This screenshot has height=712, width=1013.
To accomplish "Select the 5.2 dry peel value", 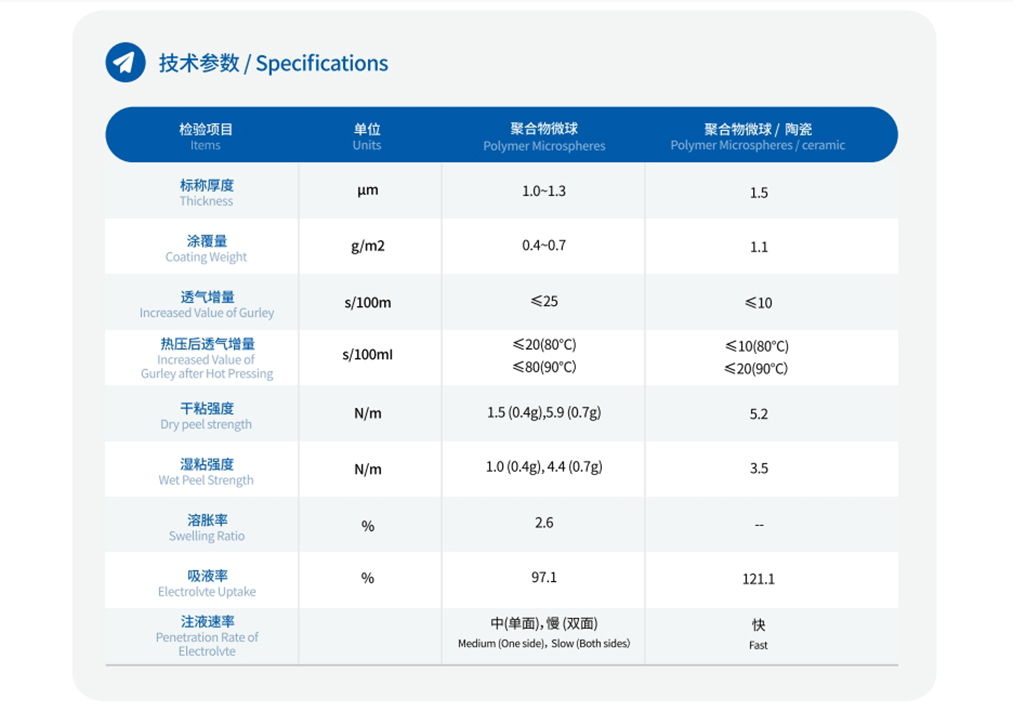I will 759,414.
